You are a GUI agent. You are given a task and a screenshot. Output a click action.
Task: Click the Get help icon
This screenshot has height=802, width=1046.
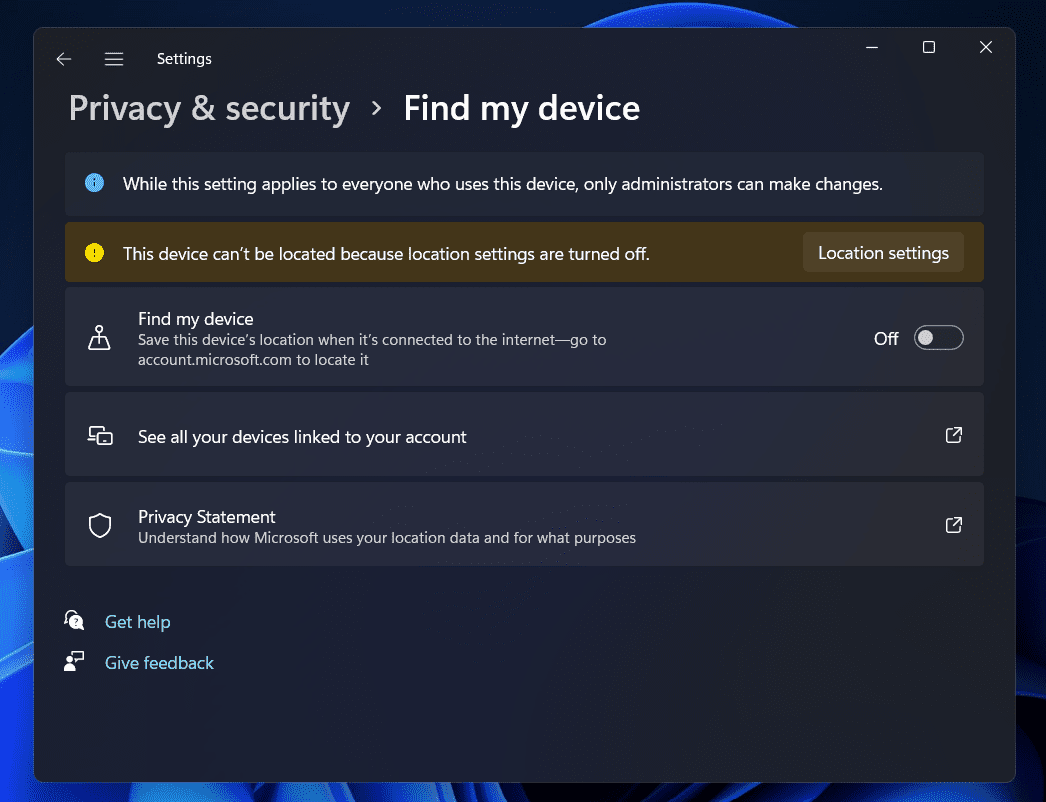point(74,621)
